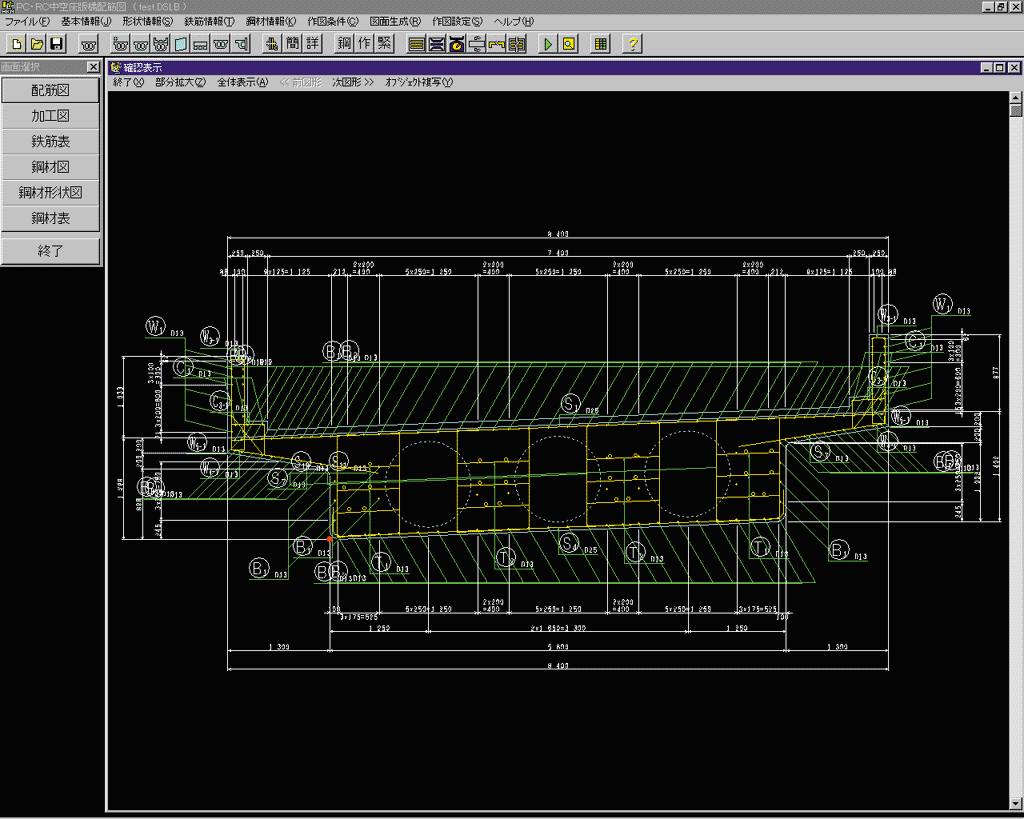
Task: Choose 鉄筋表 in the side panel
Action: pos(51,142)
